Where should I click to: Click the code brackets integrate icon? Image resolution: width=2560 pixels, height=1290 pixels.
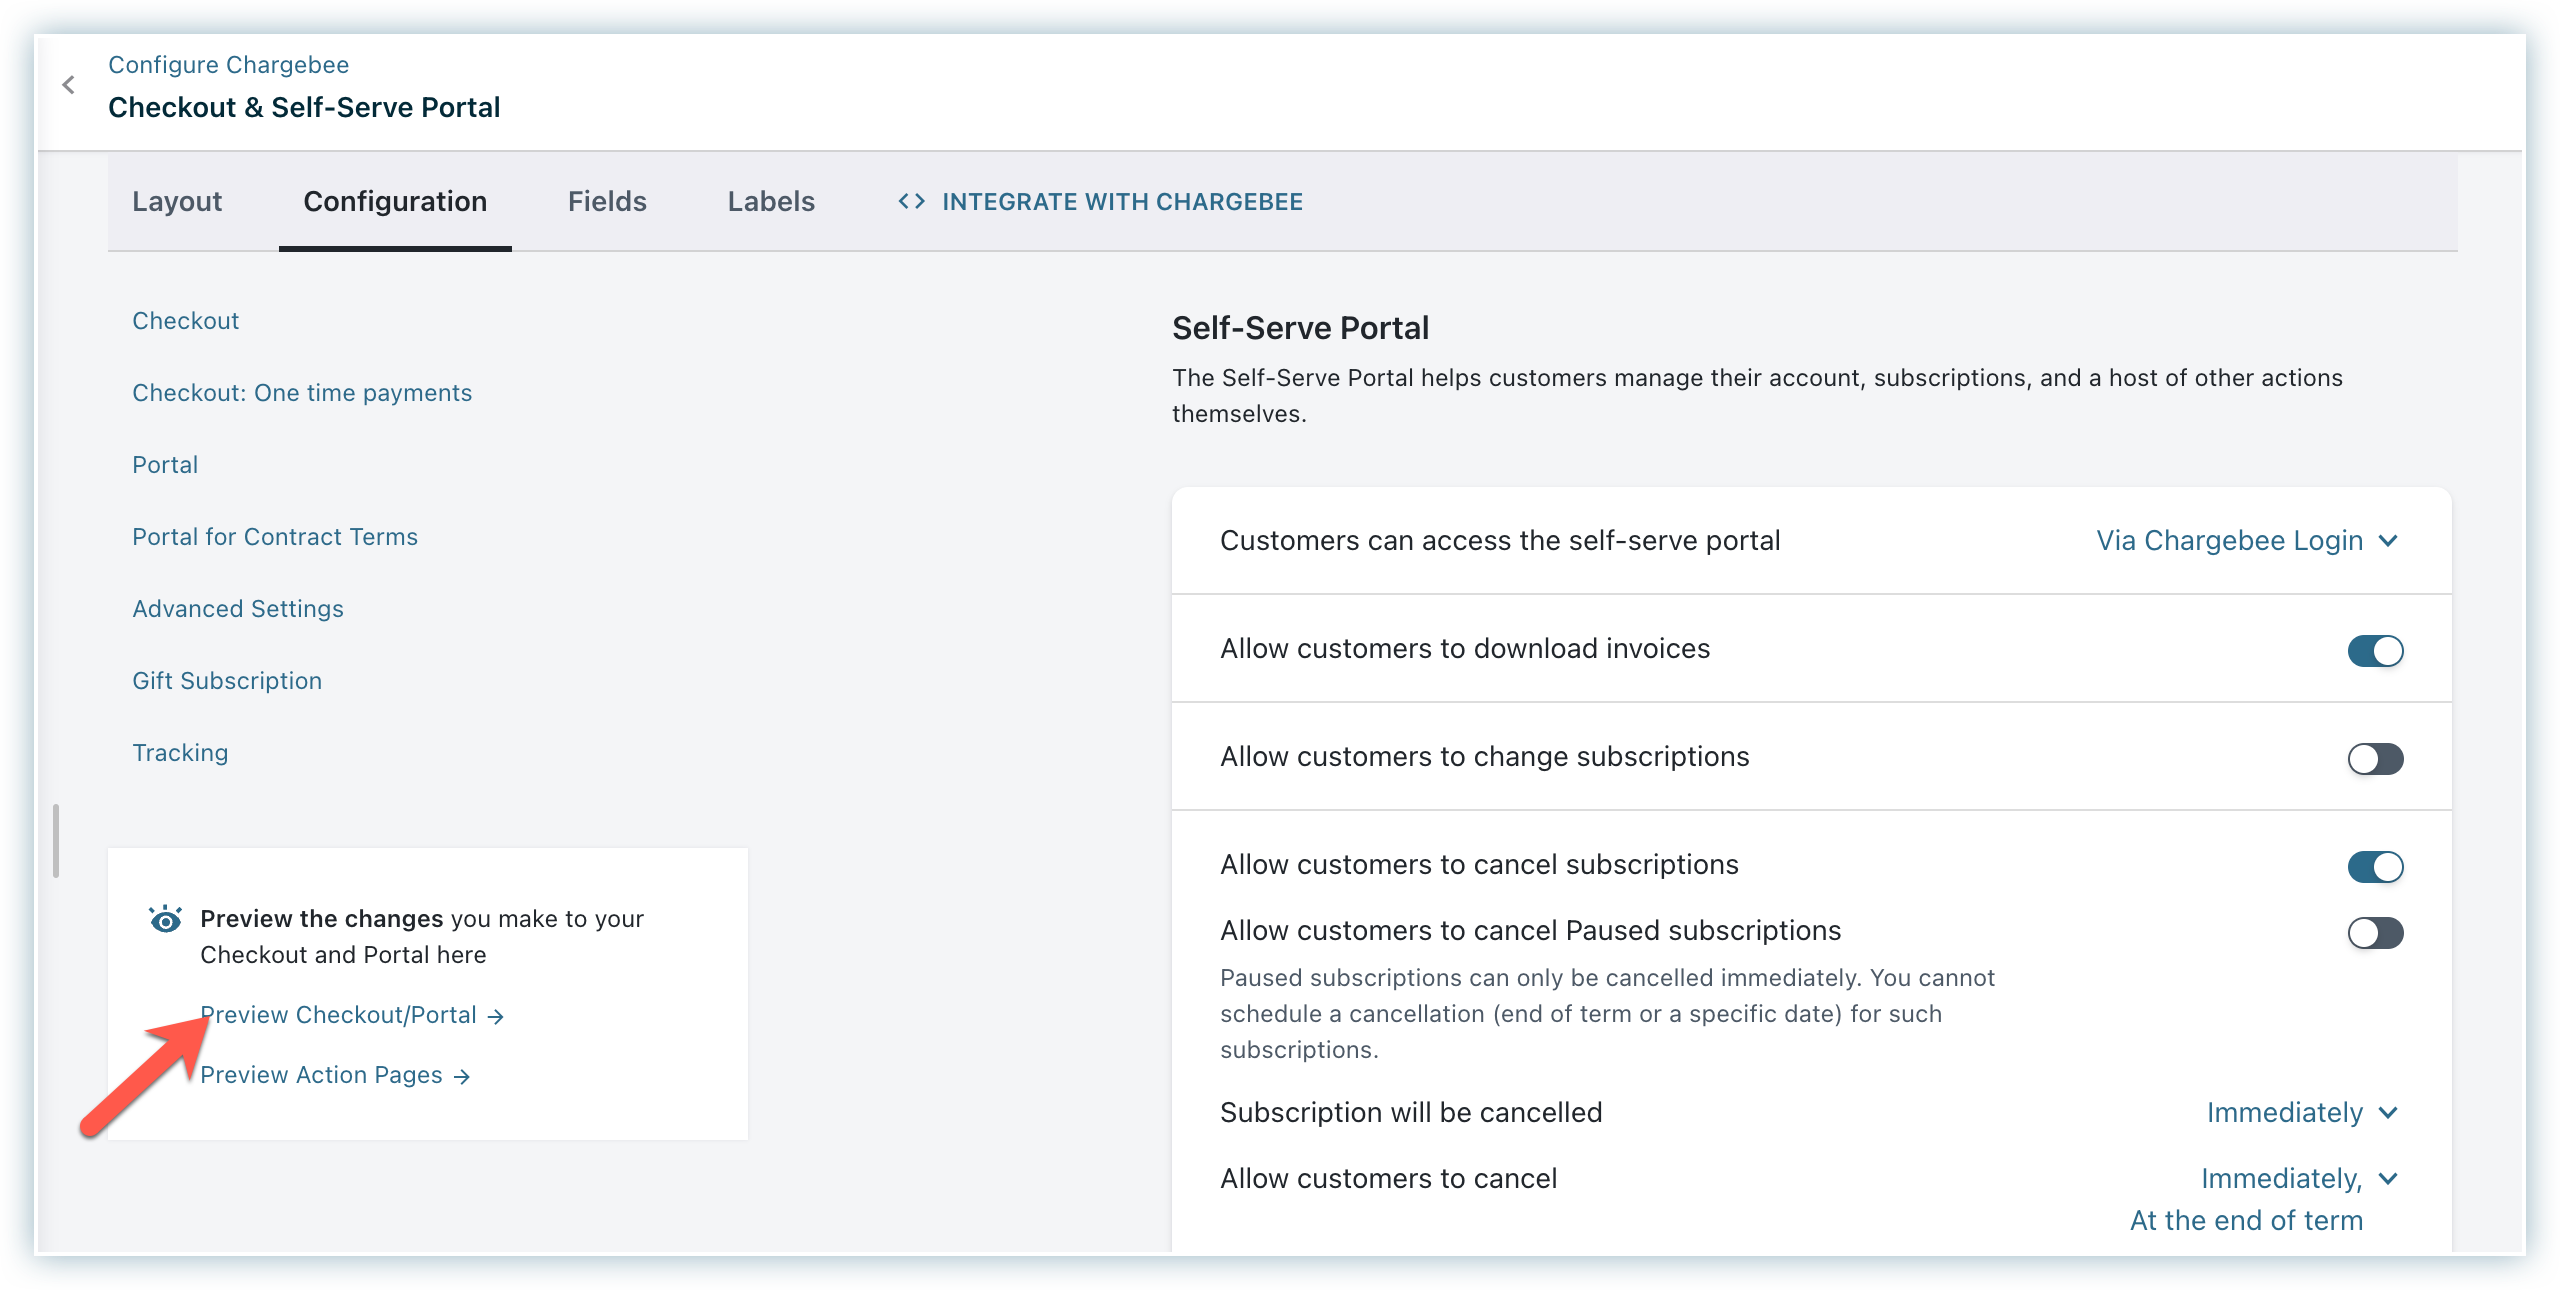(x=911, y=201)
